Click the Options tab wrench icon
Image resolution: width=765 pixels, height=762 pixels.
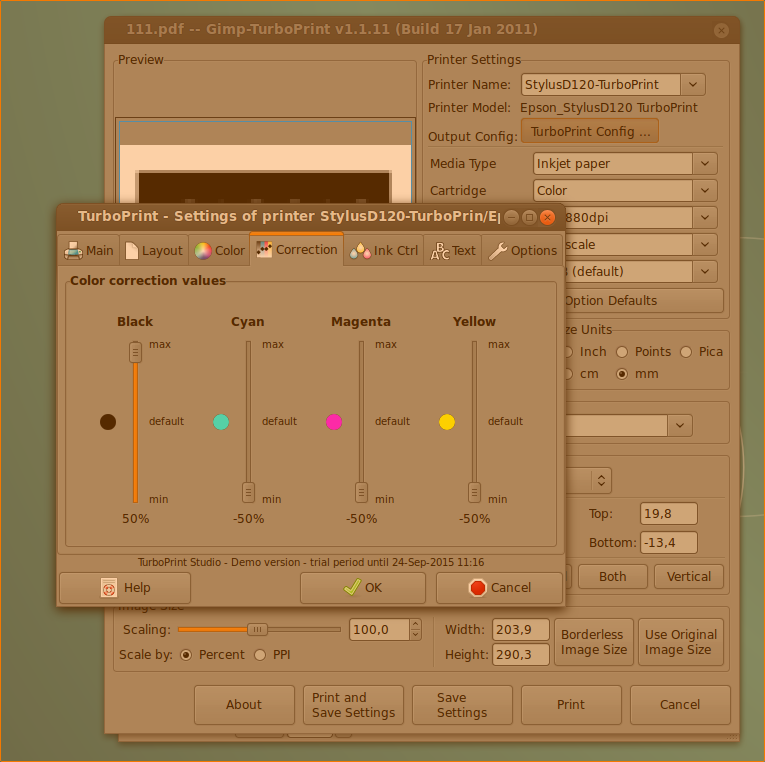tap(498, 251)
